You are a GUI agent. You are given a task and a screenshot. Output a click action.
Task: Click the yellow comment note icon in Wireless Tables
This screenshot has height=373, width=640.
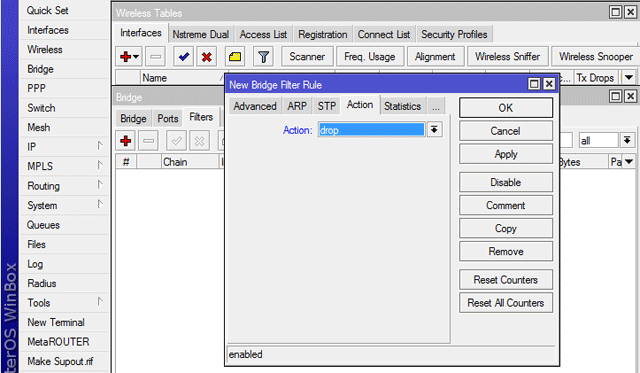235,57
